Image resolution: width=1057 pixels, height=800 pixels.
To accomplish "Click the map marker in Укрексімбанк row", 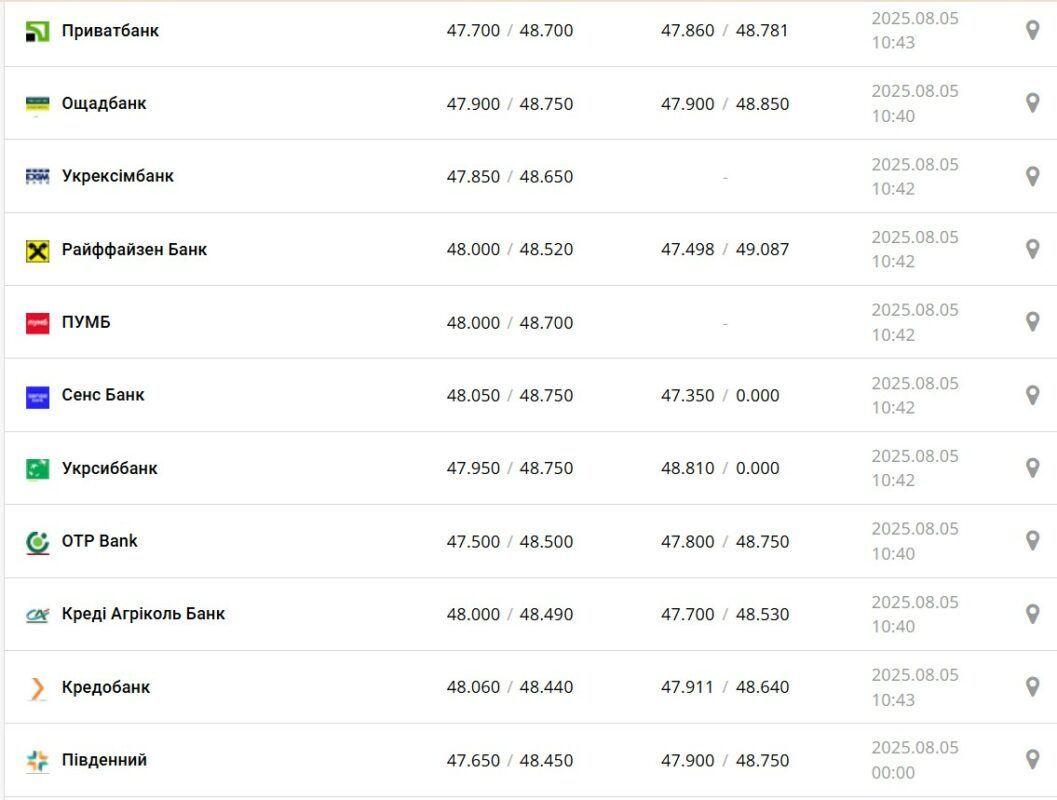I will tap(1032, 177).
